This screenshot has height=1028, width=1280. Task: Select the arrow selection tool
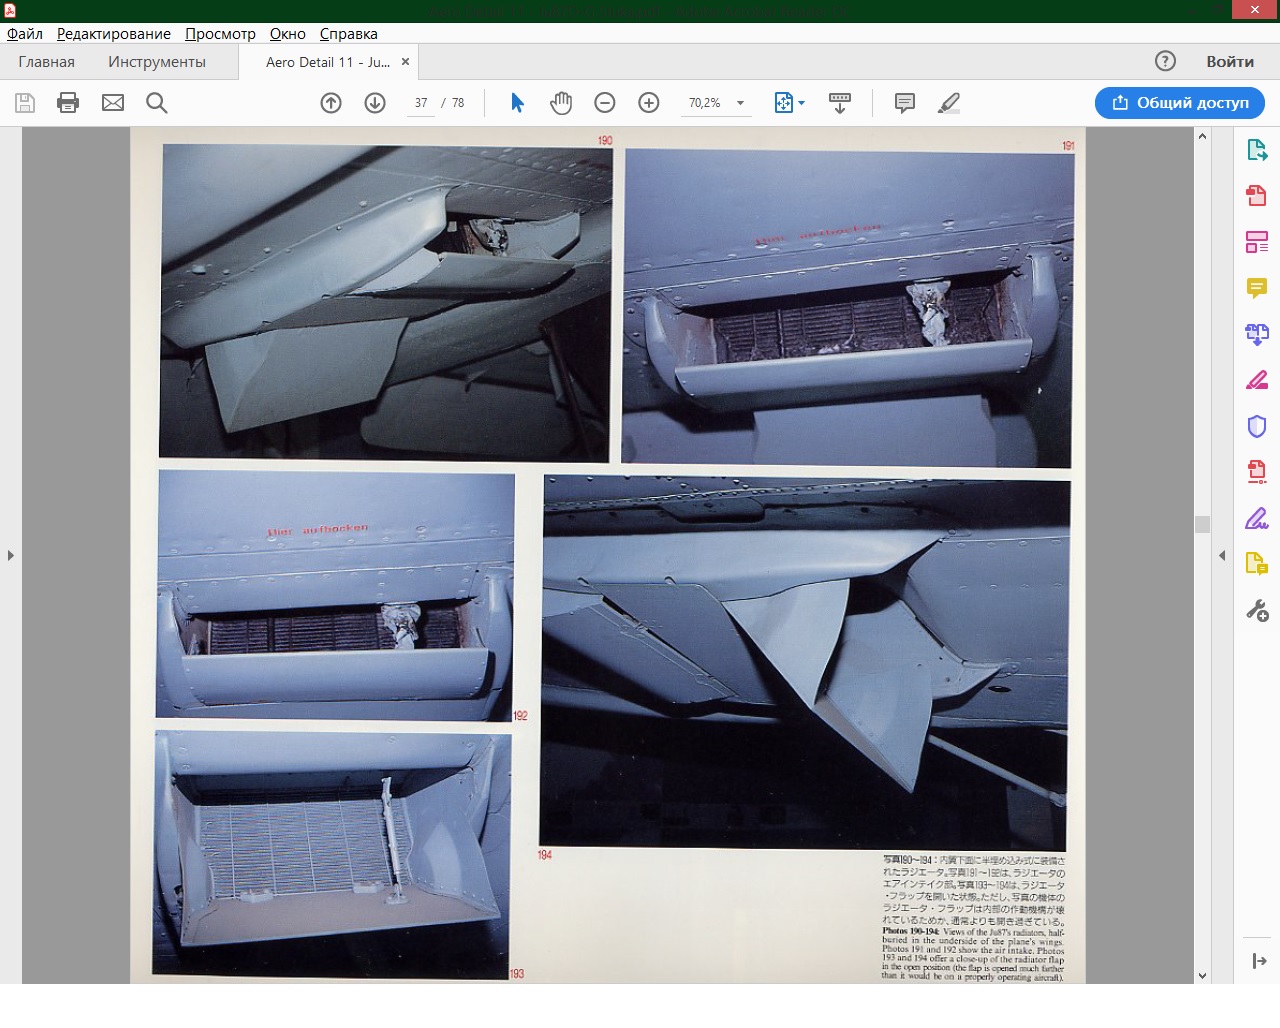517,103
